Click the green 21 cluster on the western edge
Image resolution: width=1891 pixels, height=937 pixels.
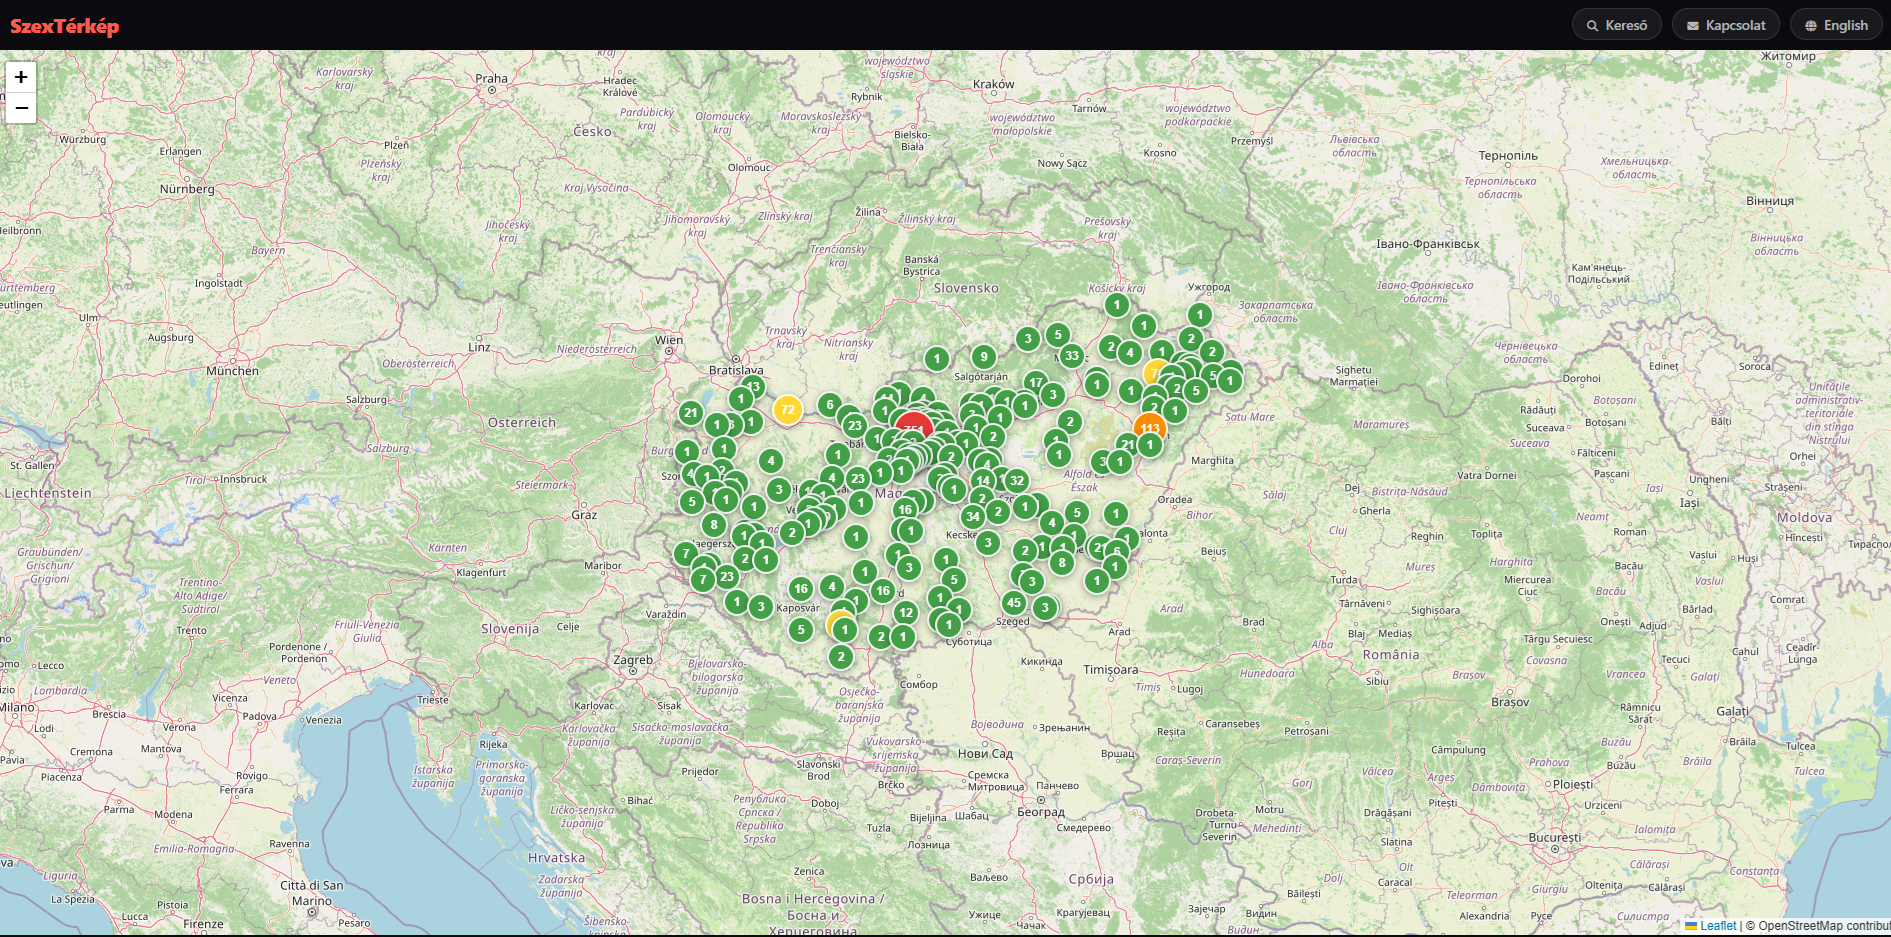(691, 413)
